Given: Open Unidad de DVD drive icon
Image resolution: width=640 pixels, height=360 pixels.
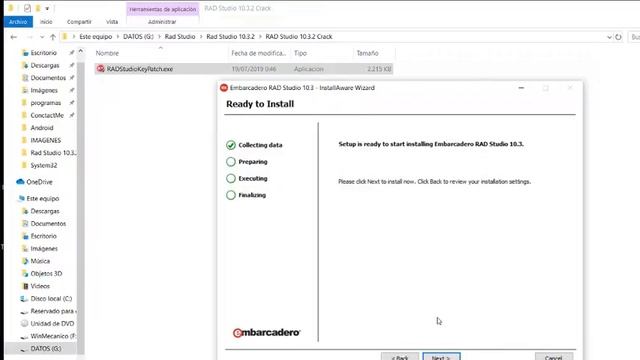Looking at the screenshot, I should coord(24,324).
